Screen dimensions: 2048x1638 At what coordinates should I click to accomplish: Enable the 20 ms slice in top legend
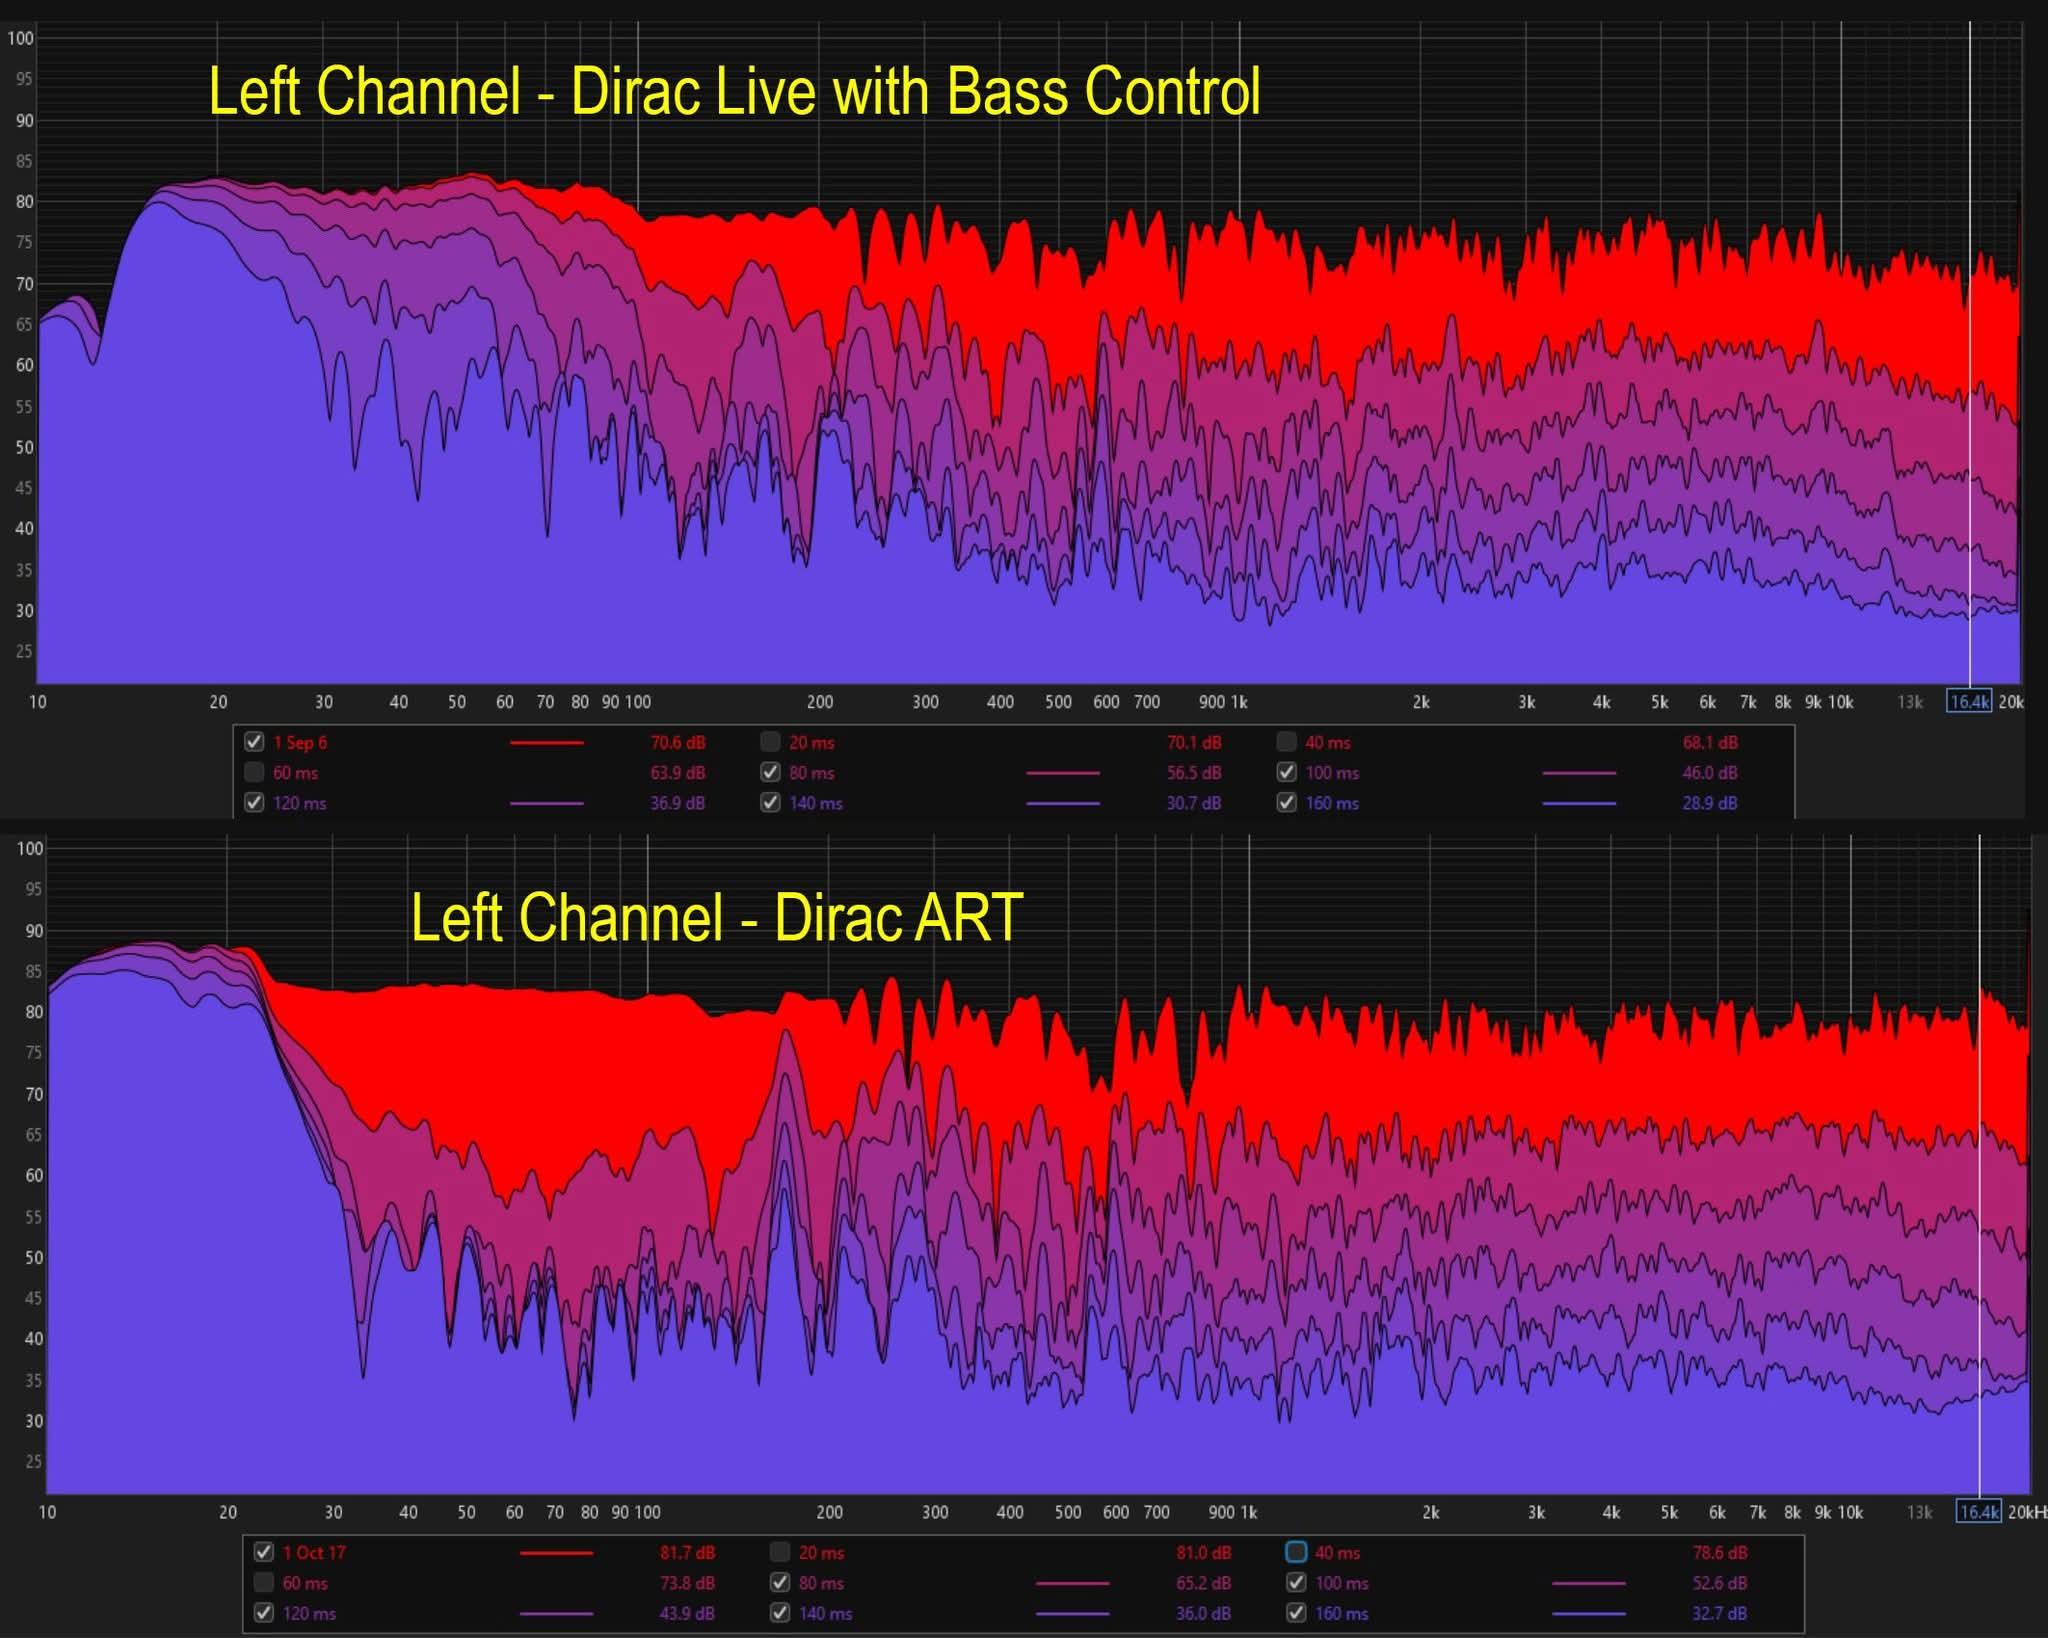(770, 742)
